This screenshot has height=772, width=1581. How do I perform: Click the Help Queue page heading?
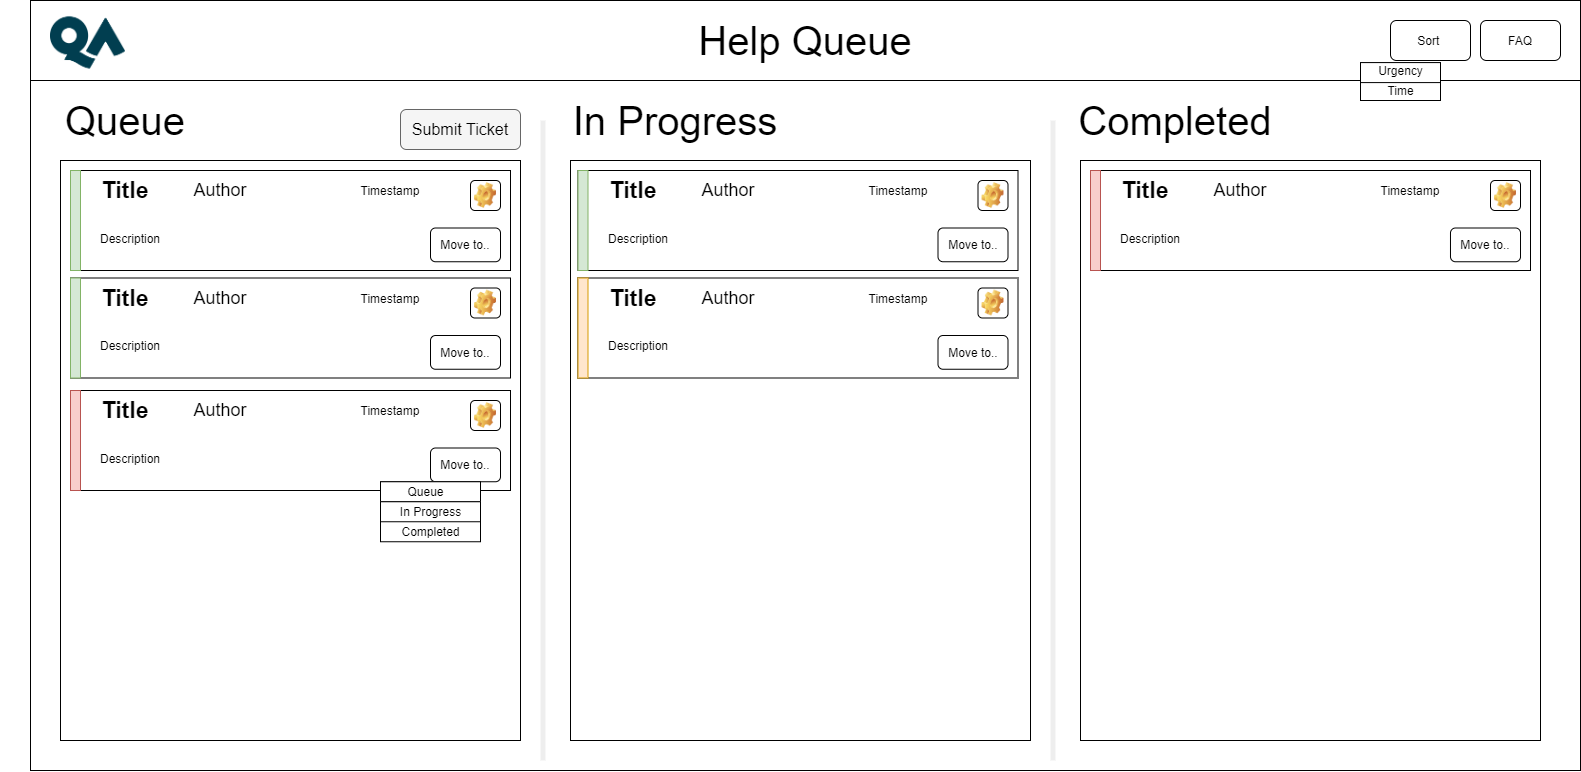pyautogui.click(x=805, y=42)
